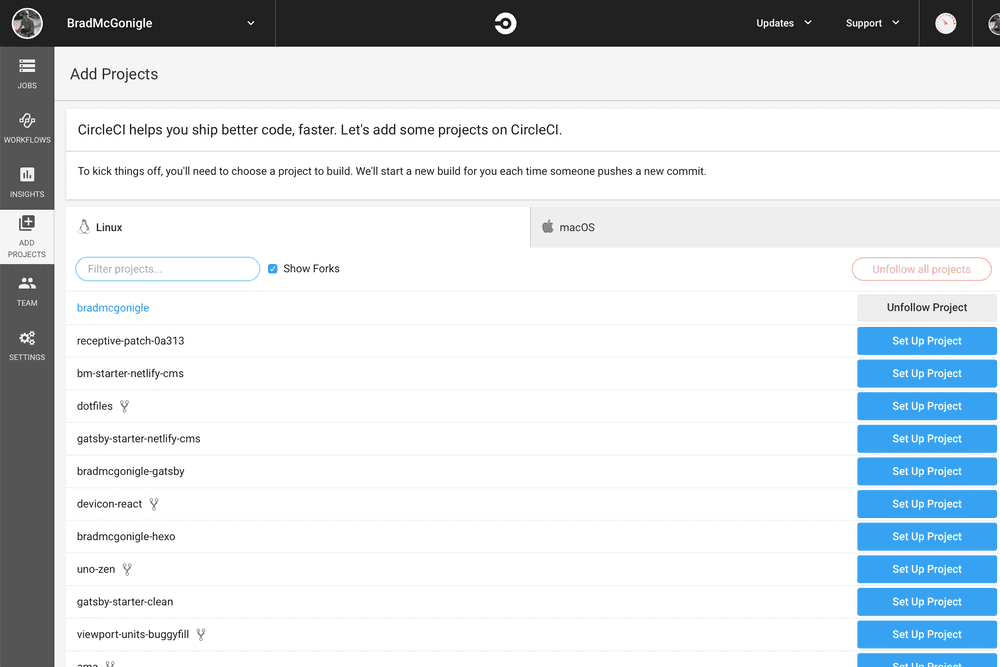Click fork icon next to viewport-units-buggyfill

[x=201, y=634]
